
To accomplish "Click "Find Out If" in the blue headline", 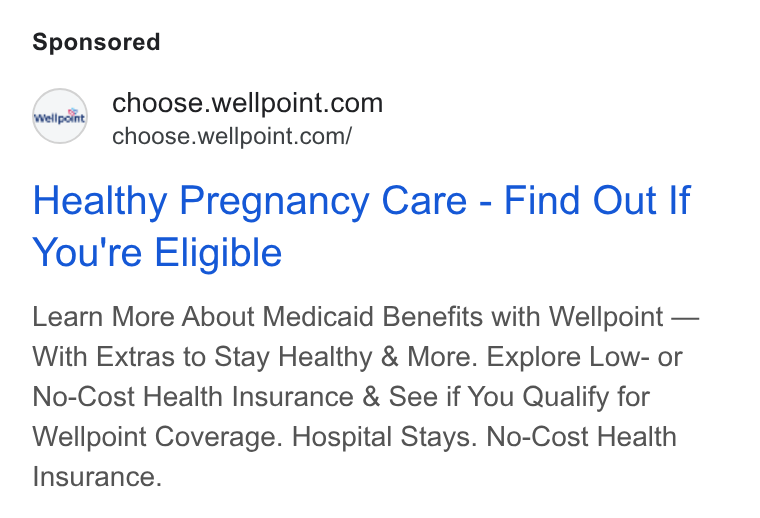I will pos(597,200).
